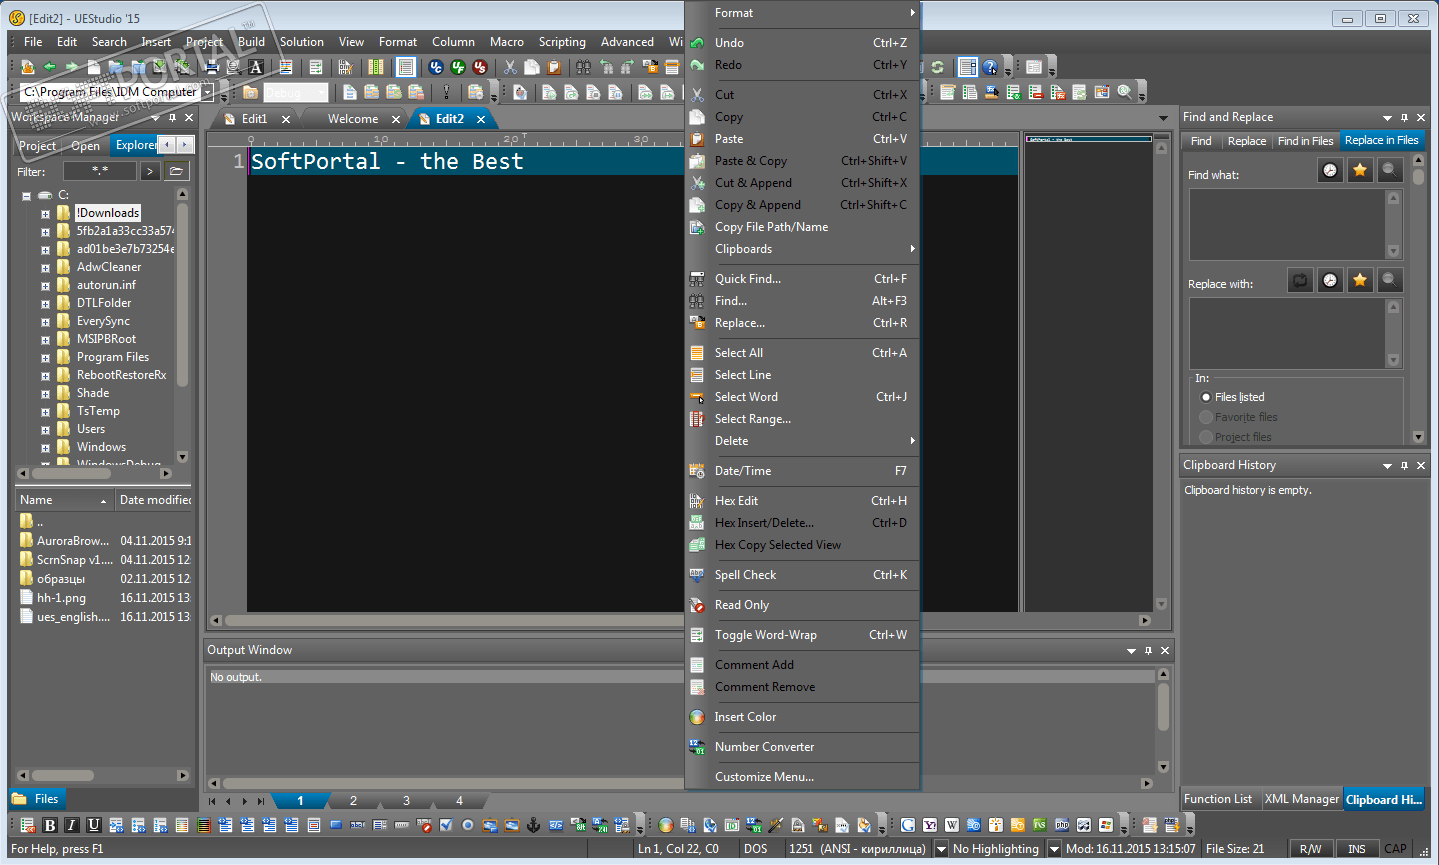Click the Insert Color menu entry
This screenshot has height=865, width=1439.
[x=745, y=717]
